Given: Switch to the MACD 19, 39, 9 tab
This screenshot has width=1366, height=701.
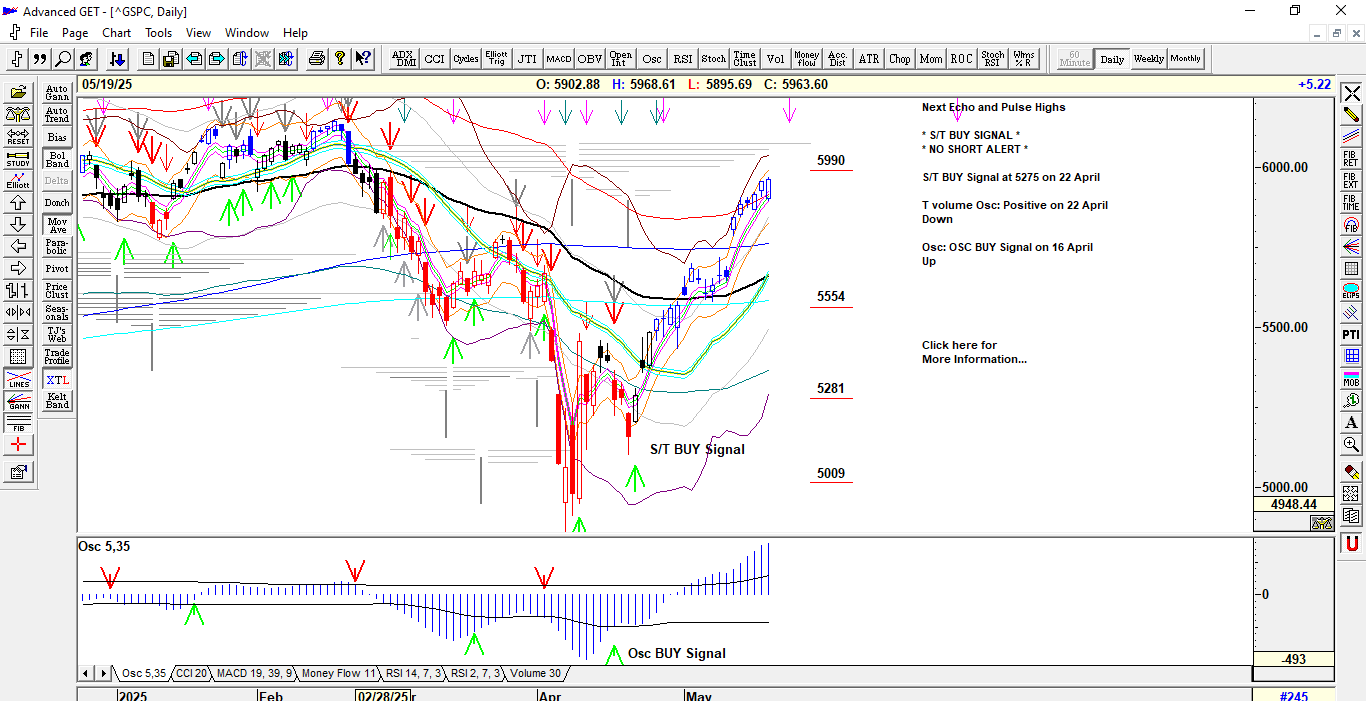Looking at the screenshot, I should (254, 673).
